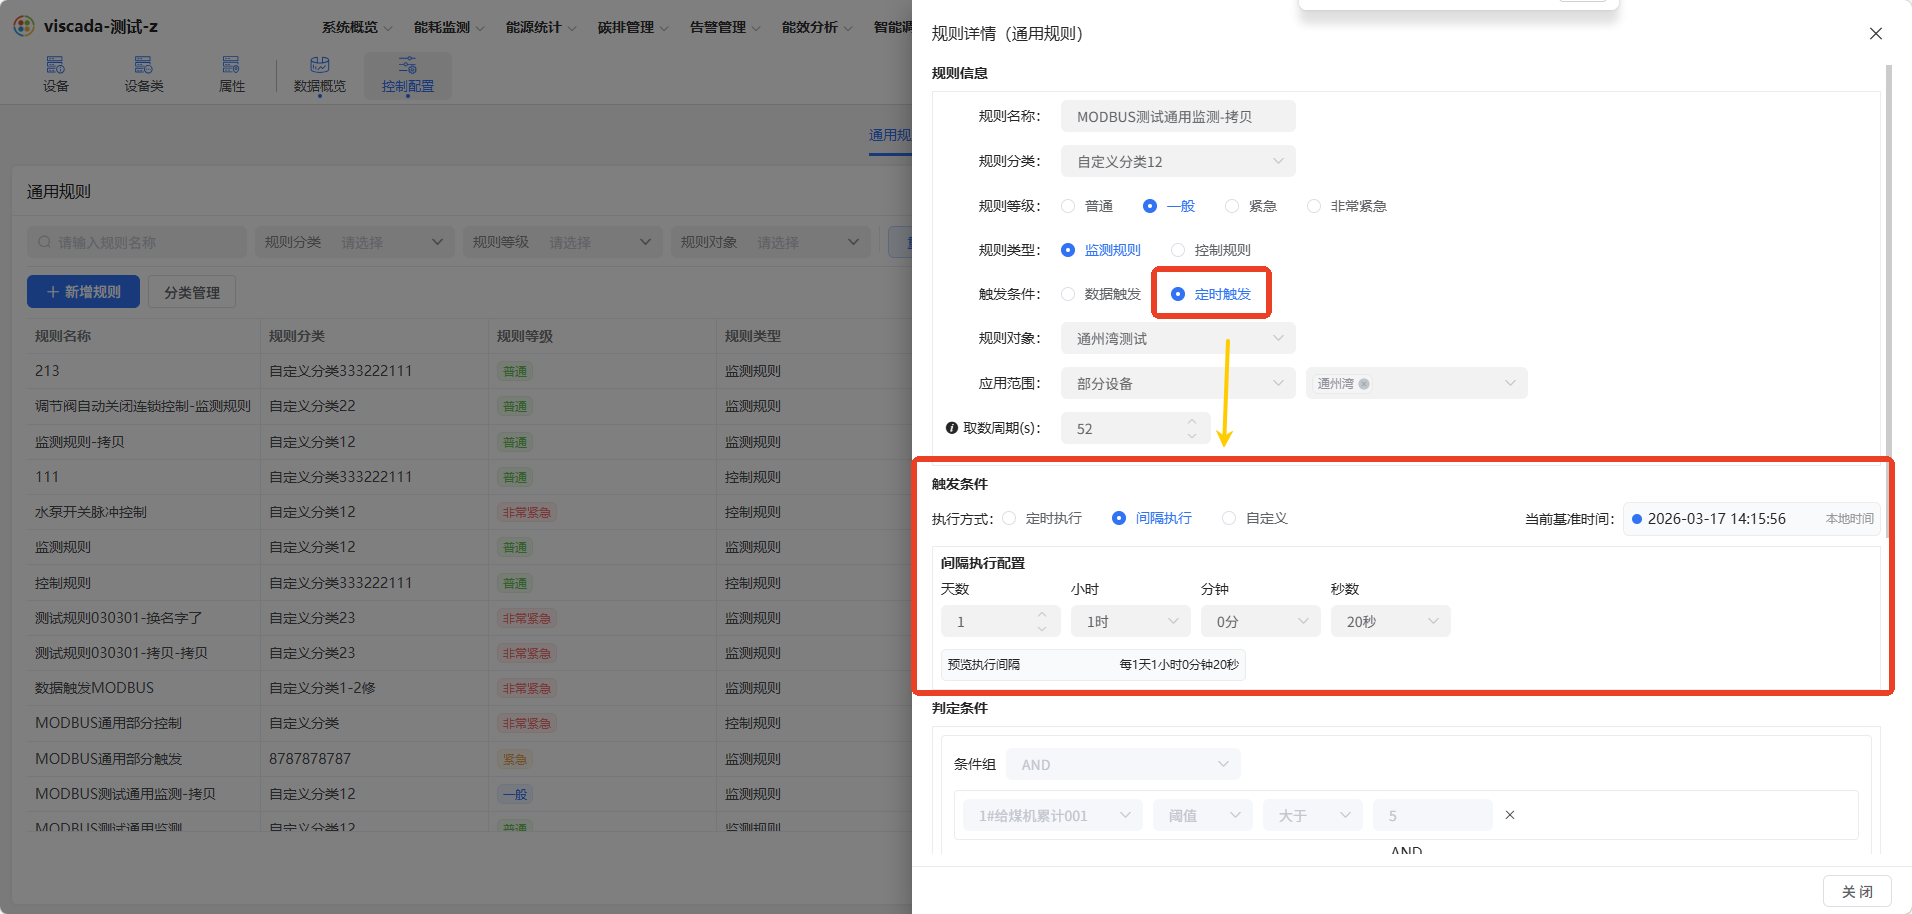Click the search icon in the rule name box
The width and height of the screenshot is (1912, 914).
click(x=45, y=242)
